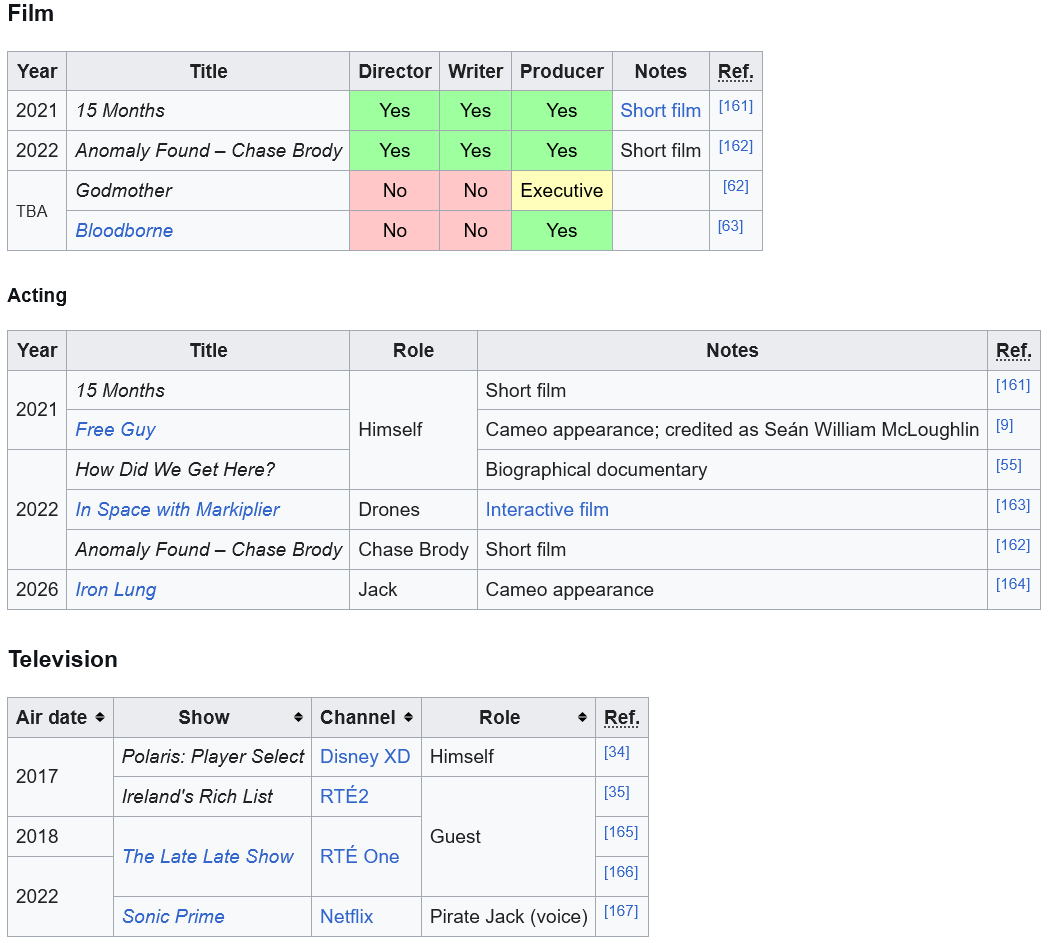Image resolution: width=1042 pixels, height=944 pixels.
Task: Select the Chase Brody role cell
Action: 413,549
